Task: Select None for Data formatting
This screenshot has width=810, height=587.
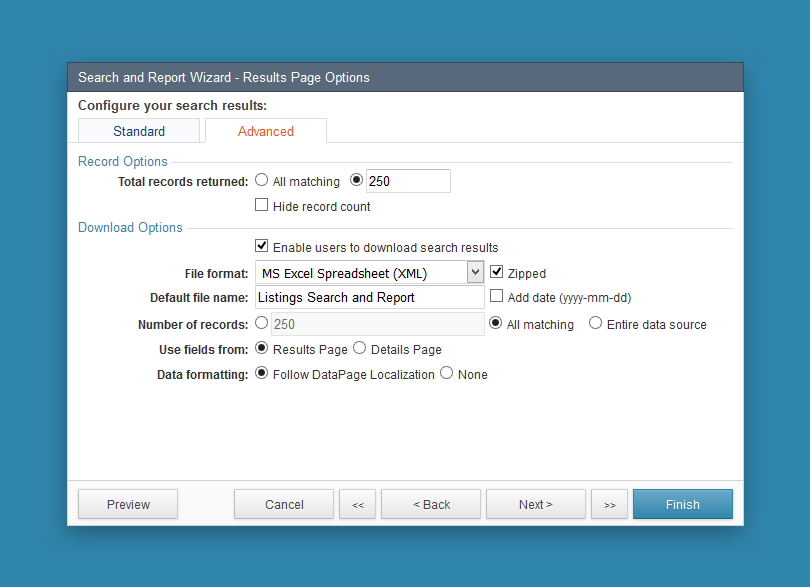Action: (x=446, y=373)
